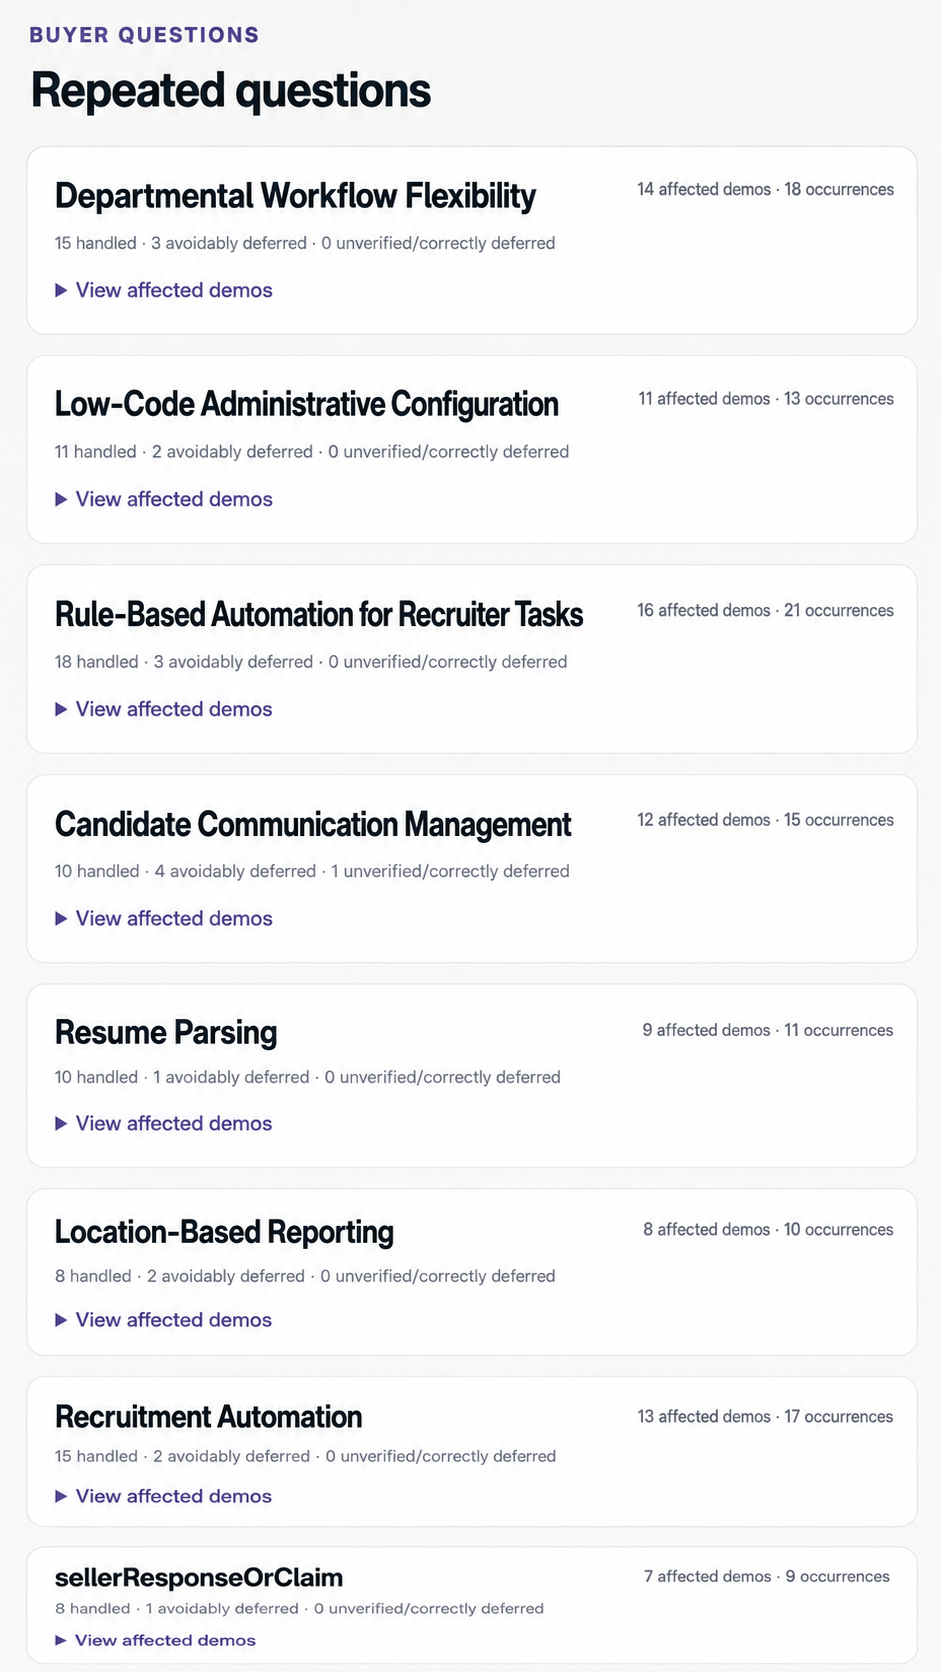Click '12 affected demos · 15 occurrences' text
This screenshot has height=1672, width=941.
[766, 819]
